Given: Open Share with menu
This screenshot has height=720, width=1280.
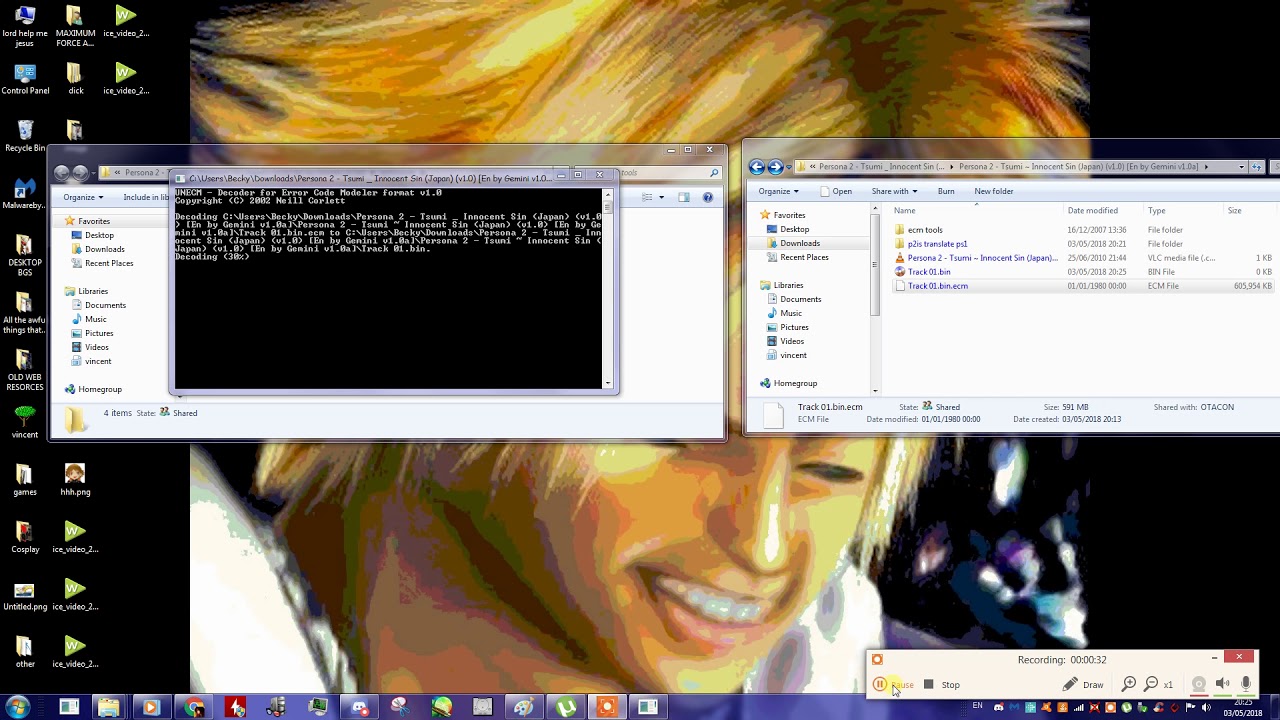Looking at the screenshot, I should [x=894, y=191].
